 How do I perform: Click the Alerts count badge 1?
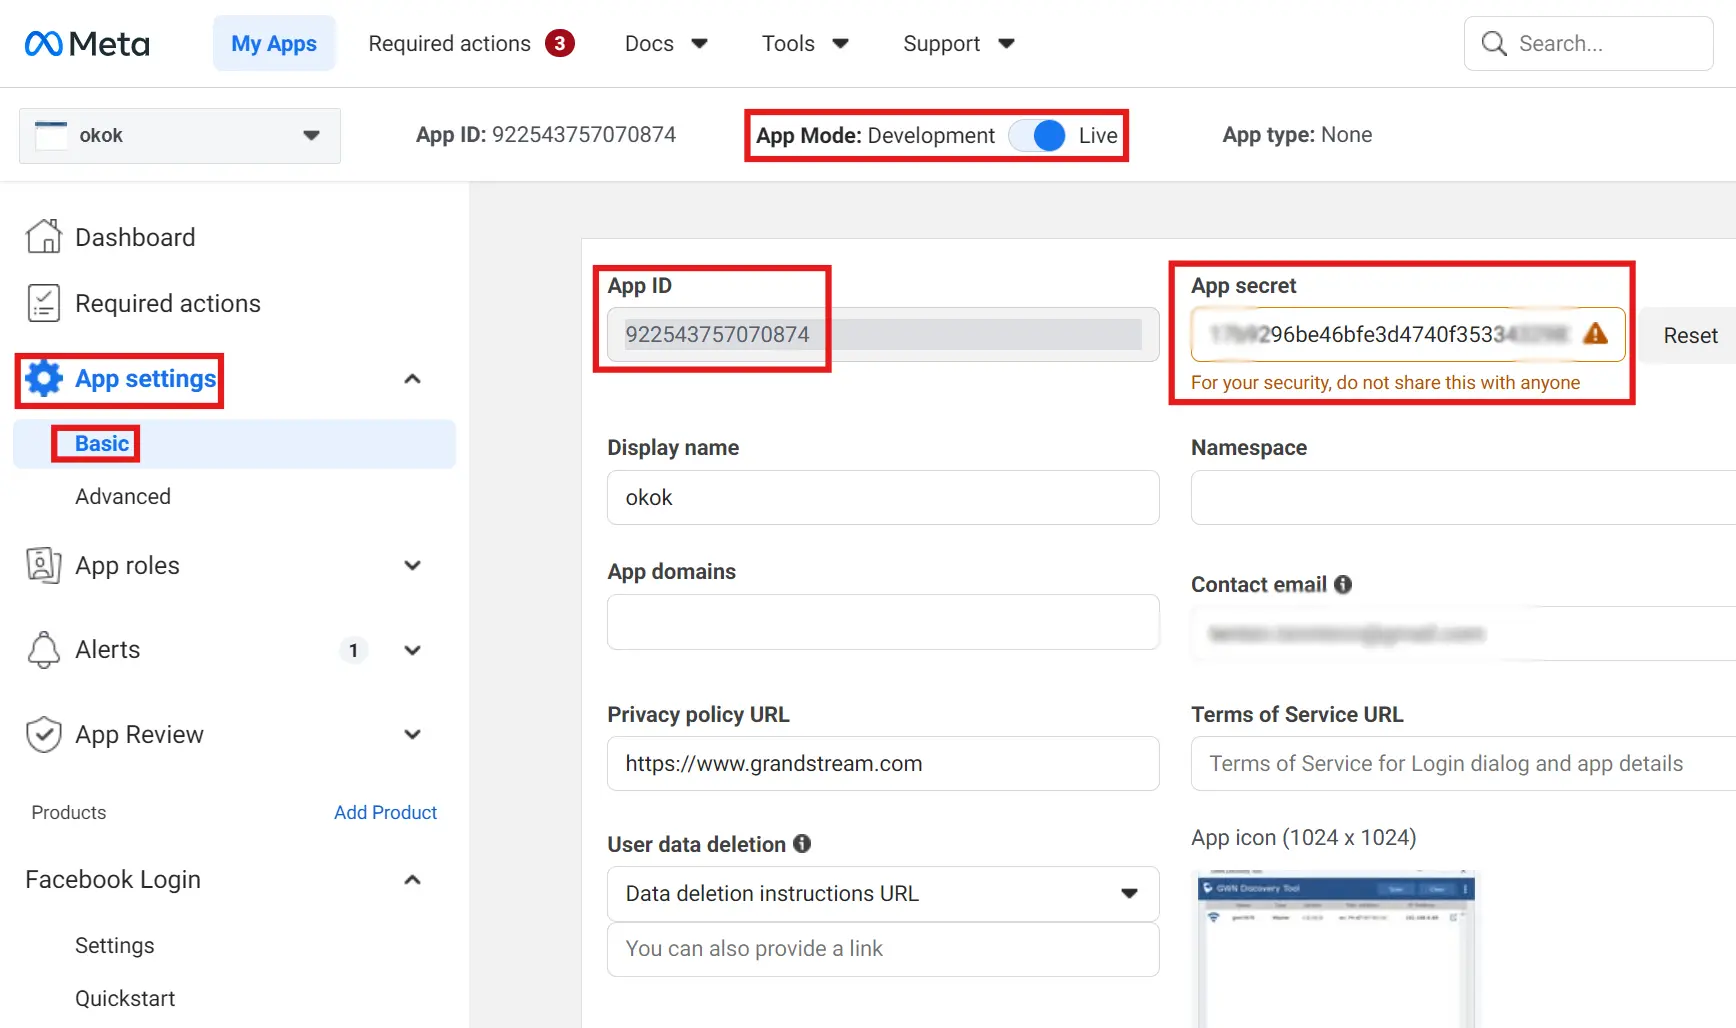tap(353, 650)
